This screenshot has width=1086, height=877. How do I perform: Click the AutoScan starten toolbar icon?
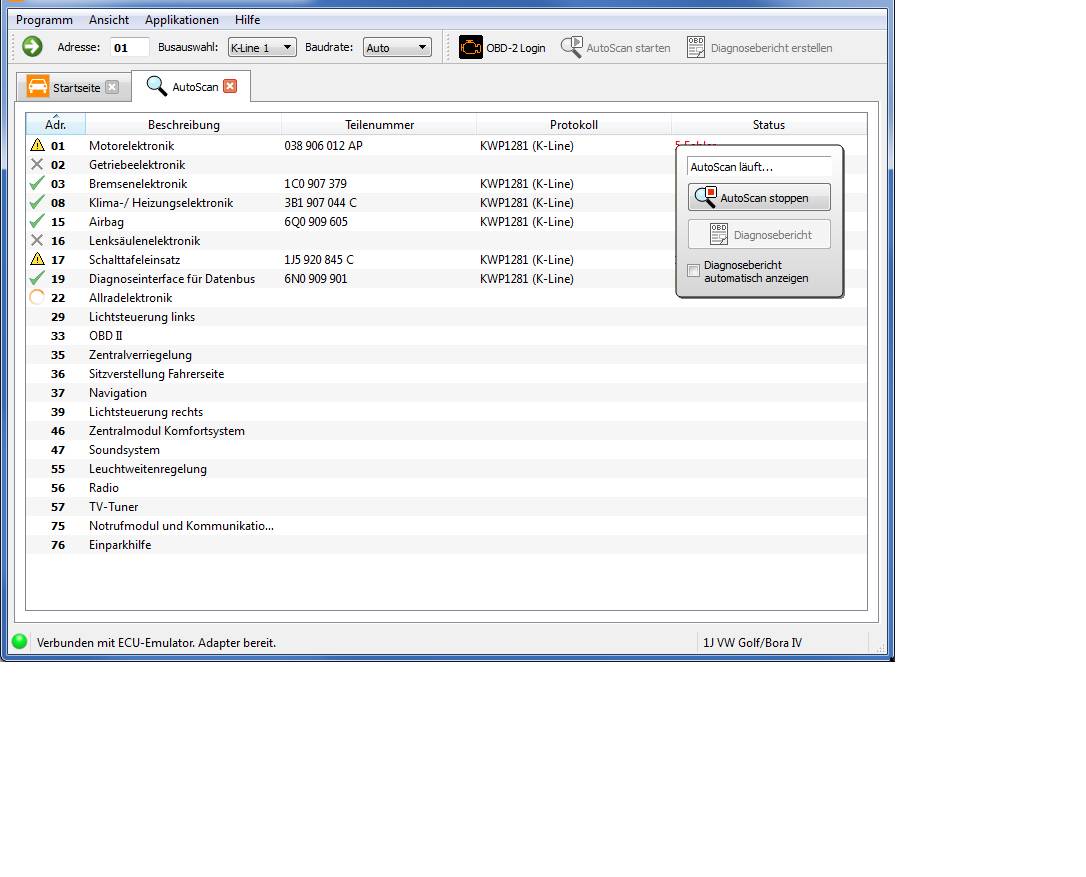pos(571,47)
